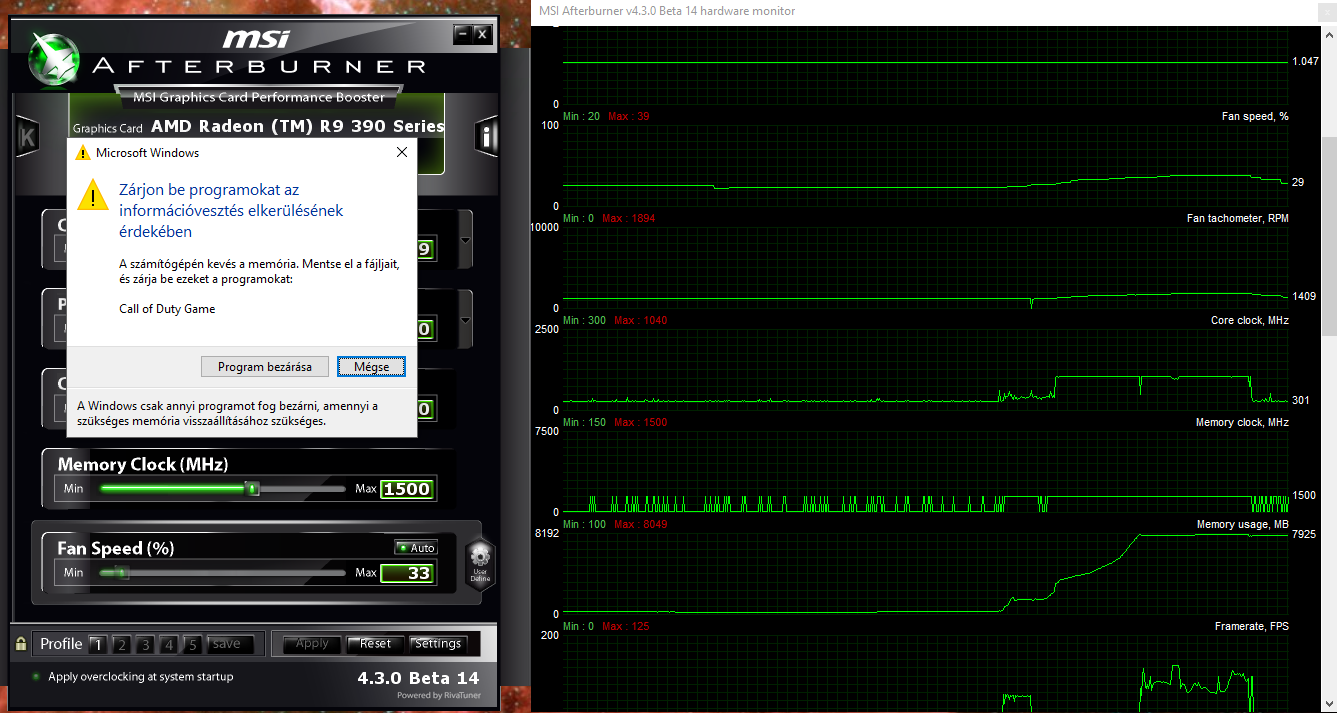Image resolution: width=1337 pixels, height=713 pixels.
Task: Minimize the MSI Afterburner window
Action: tap(462, 34)
